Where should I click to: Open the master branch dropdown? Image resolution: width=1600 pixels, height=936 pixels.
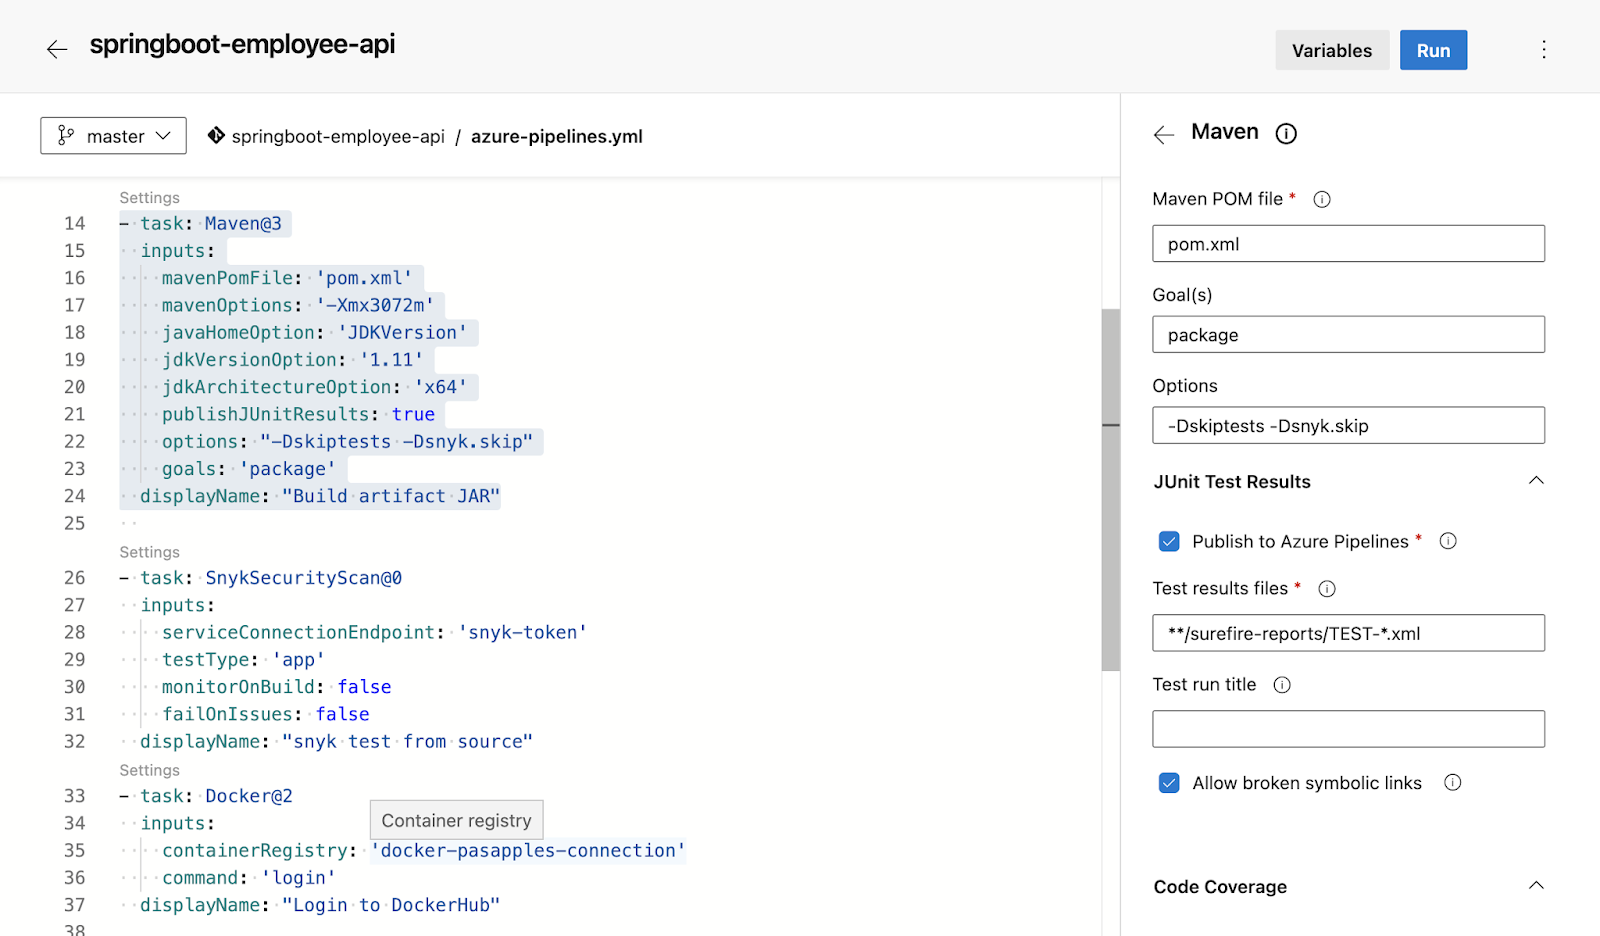click(113, 136)
